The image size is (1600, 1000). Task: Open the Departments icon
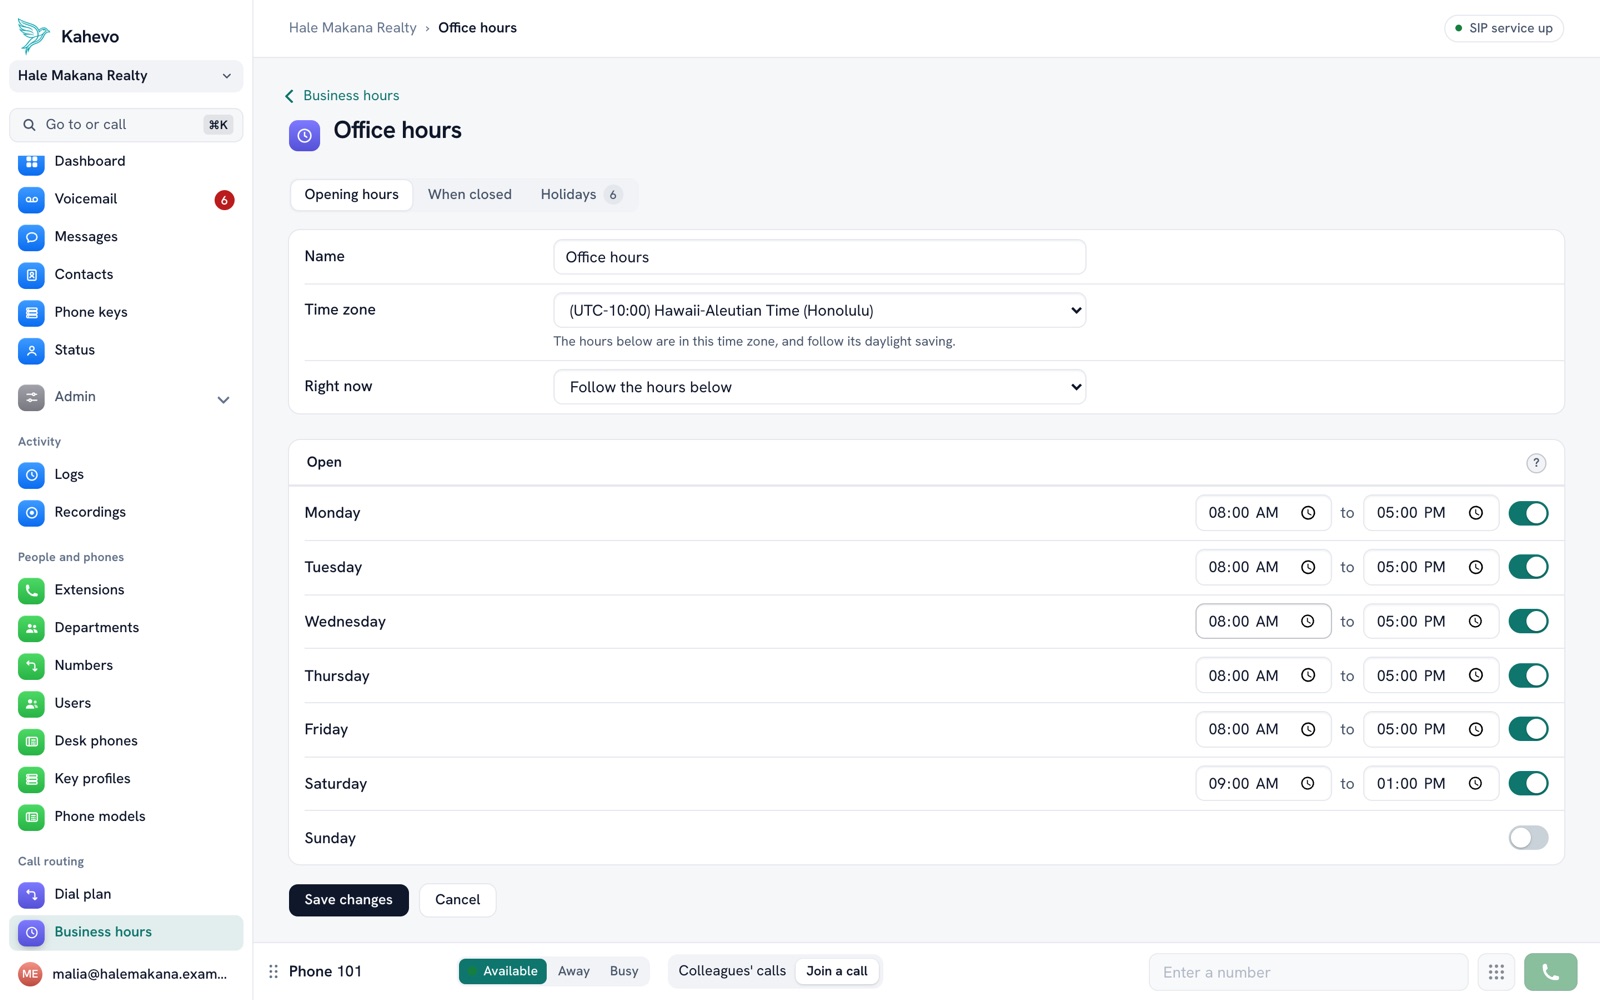[x=31, y=629]
